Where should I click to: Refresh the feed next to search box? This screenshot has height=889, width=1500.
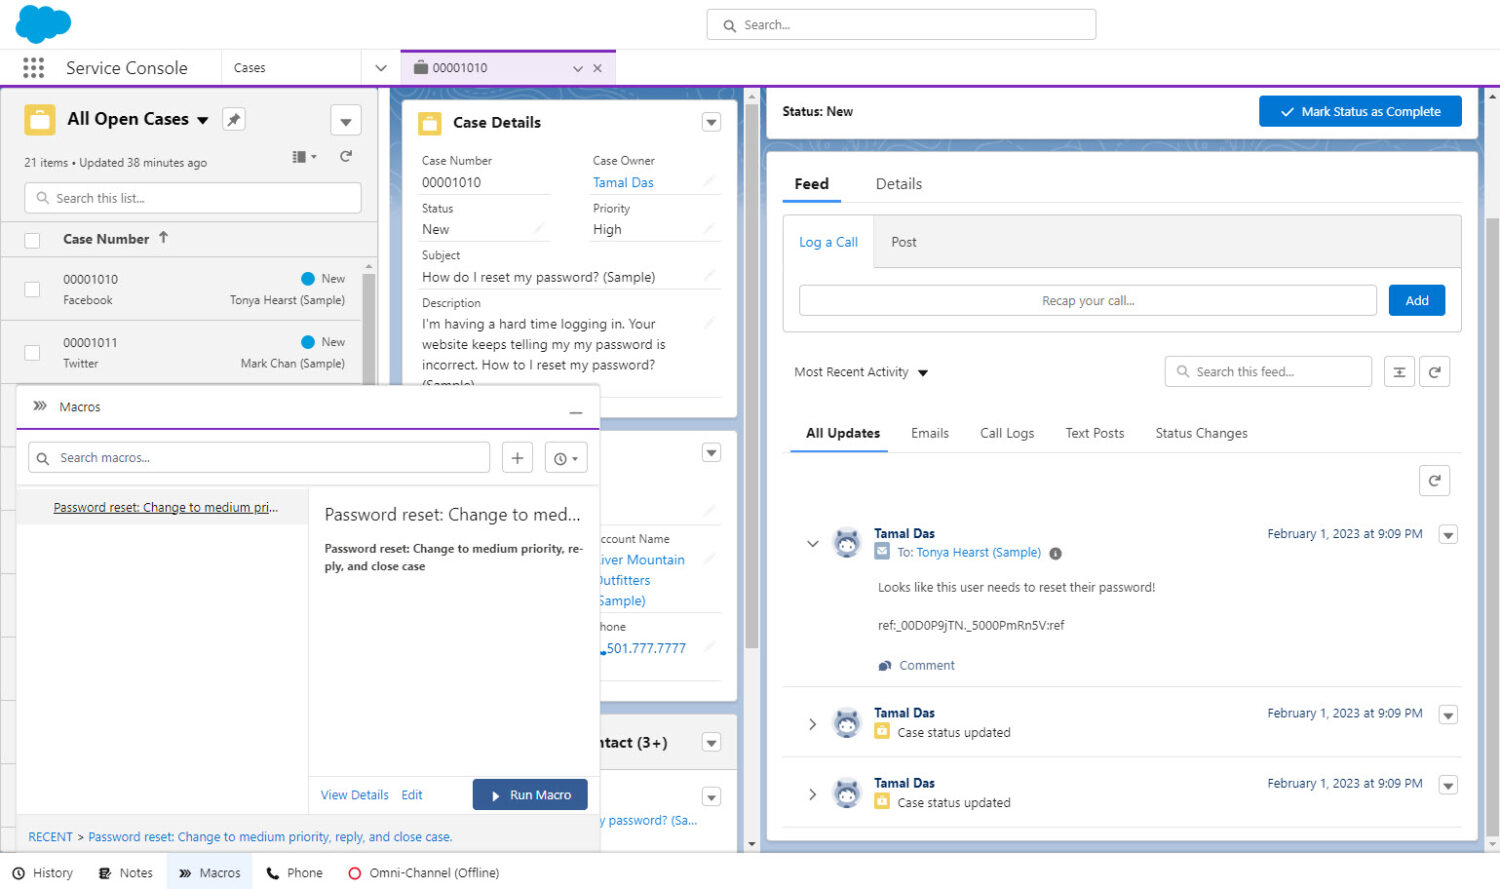1434,372
